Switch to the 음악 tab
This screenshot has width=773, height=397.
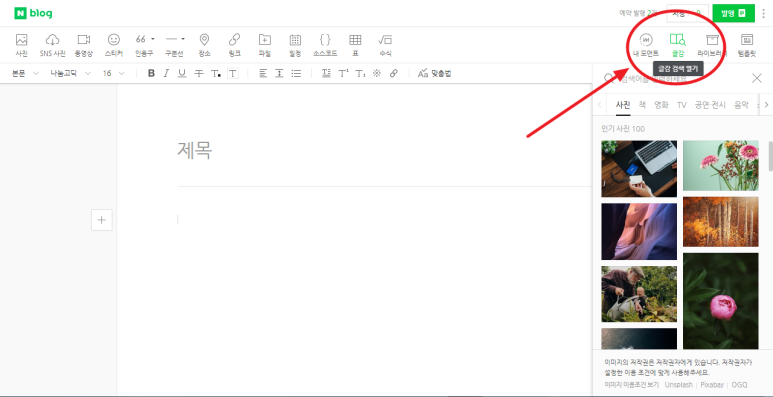741,105
